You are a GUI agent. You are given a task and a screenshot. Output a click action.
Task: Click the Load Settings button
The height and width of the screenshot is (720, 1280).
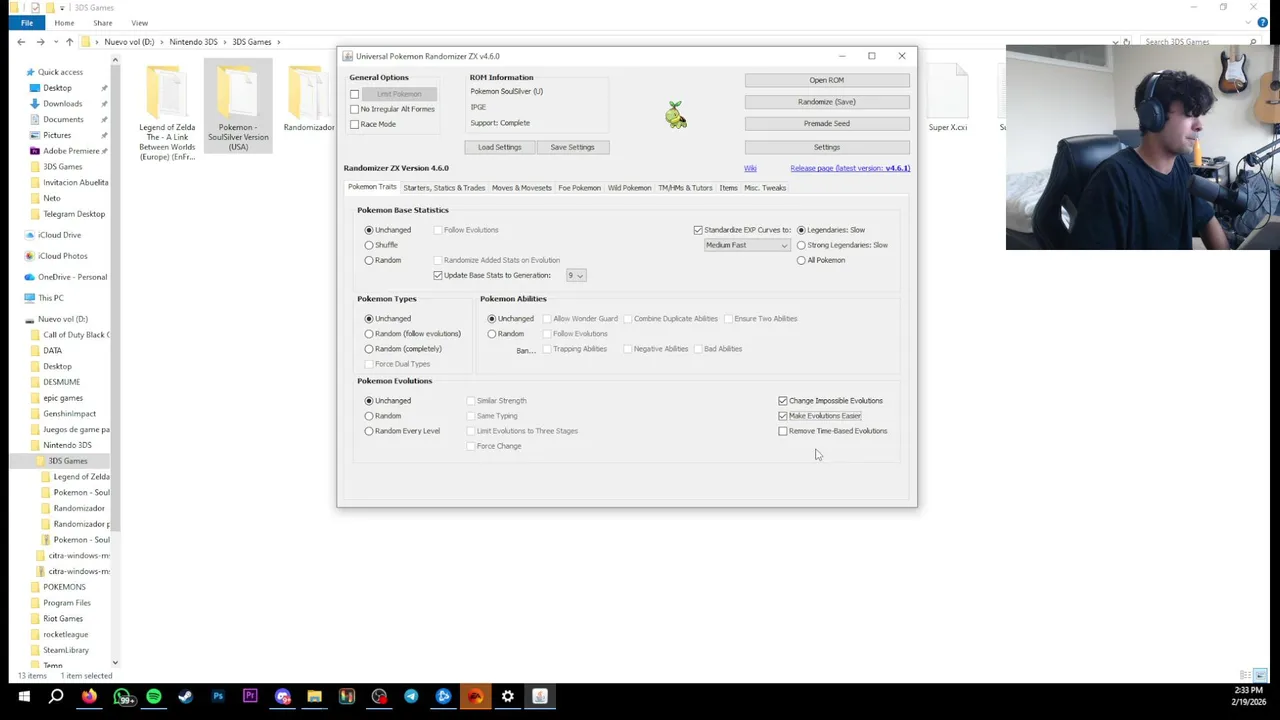click(500, 147)
